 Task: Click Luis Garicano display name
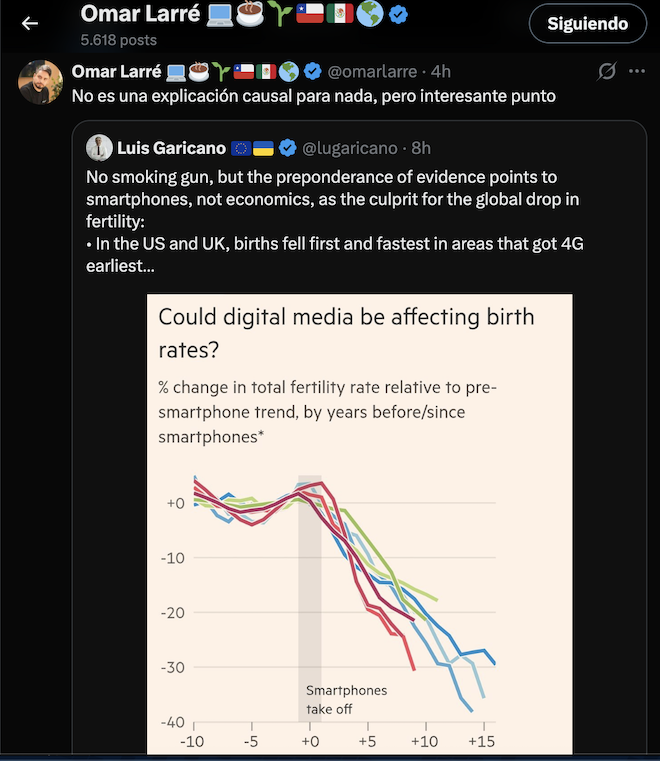[x=171, y=148]
